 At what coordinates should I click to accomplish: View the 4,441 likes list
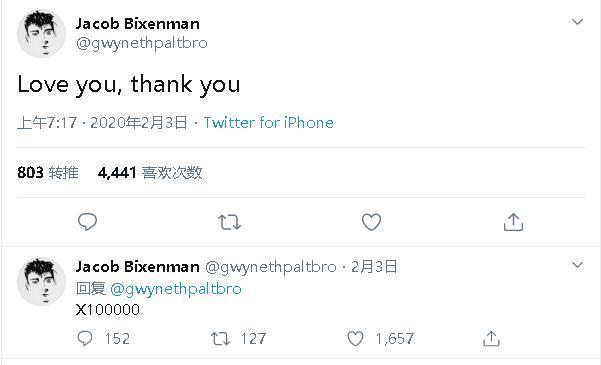pos(150,173)
